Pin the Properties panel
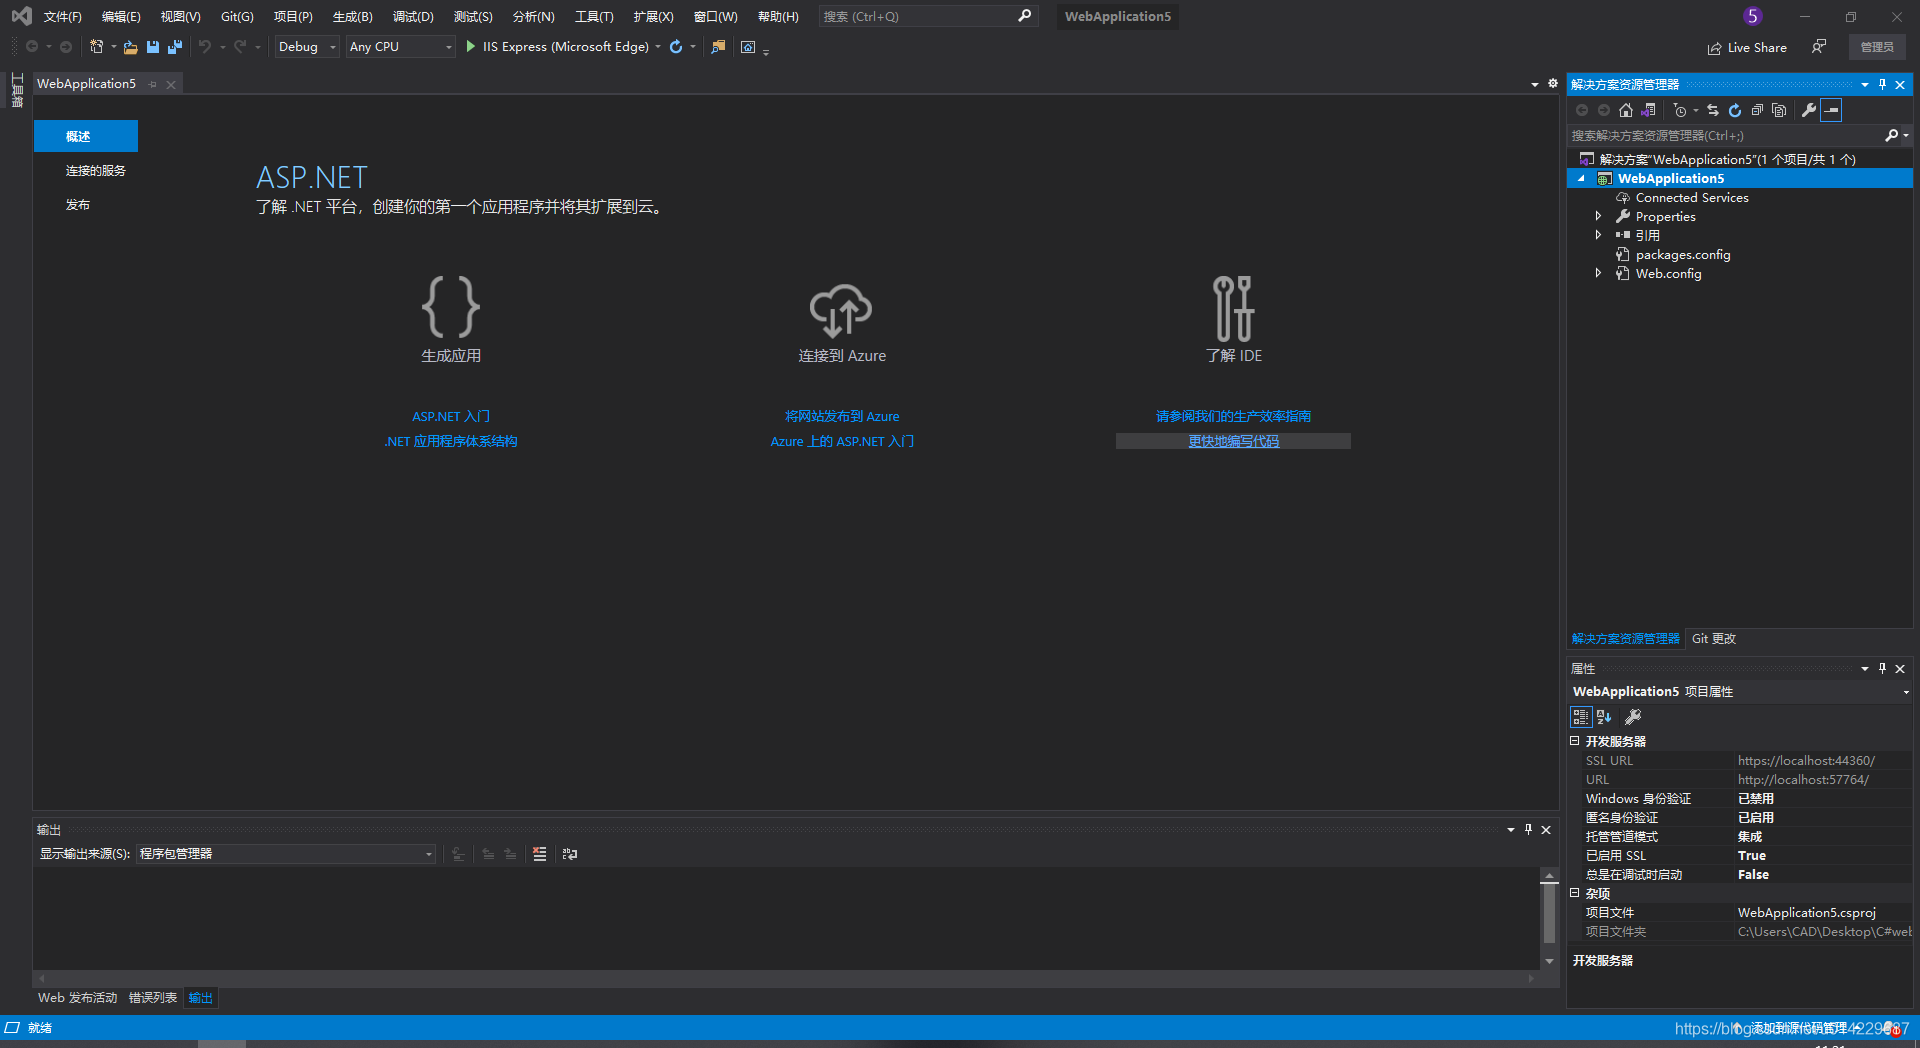The image size is (1920, 1048). coord(1882,668)
